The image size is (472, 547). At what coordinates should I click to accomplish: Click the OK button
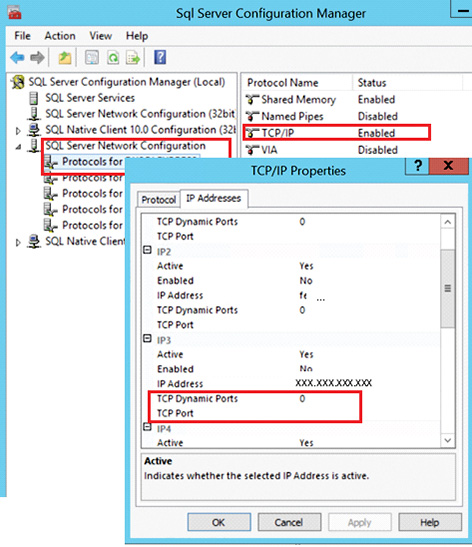pyautogui.click(x=219, y=522)
